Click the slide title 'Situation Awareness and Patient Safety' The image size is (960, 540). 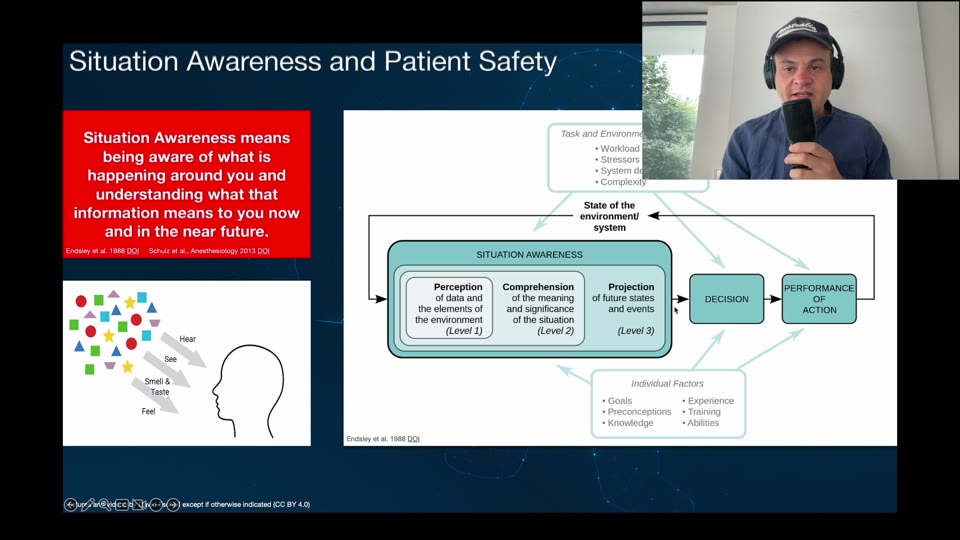(x=313, y=61)
